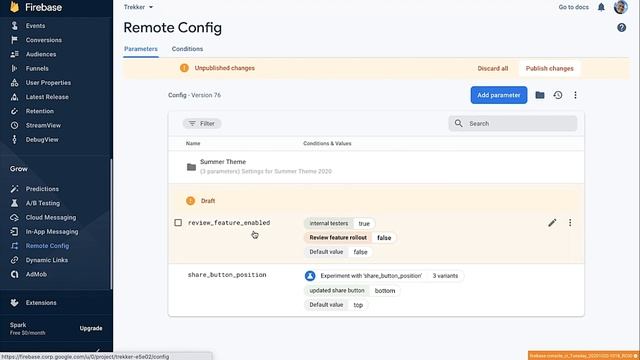The height and width of the screenshot is (360, 640).
Task: Click the internal testers condition chip
Action: click(328, 223)
